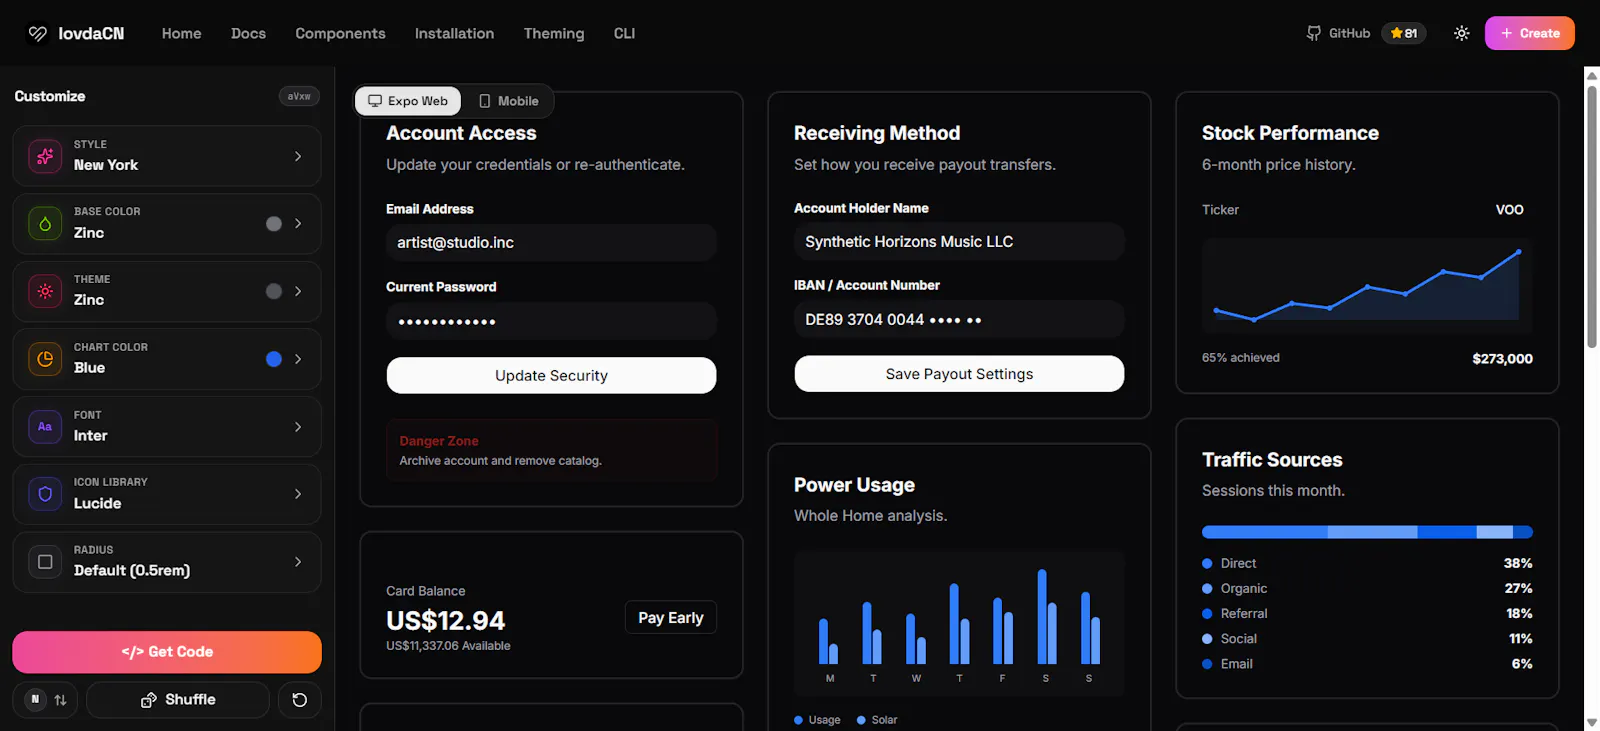Viewport: 1600px width, 731px height.
Task: Click the Email 6% traffic row
Action: pyautogui.click(x=1367, y=663)
